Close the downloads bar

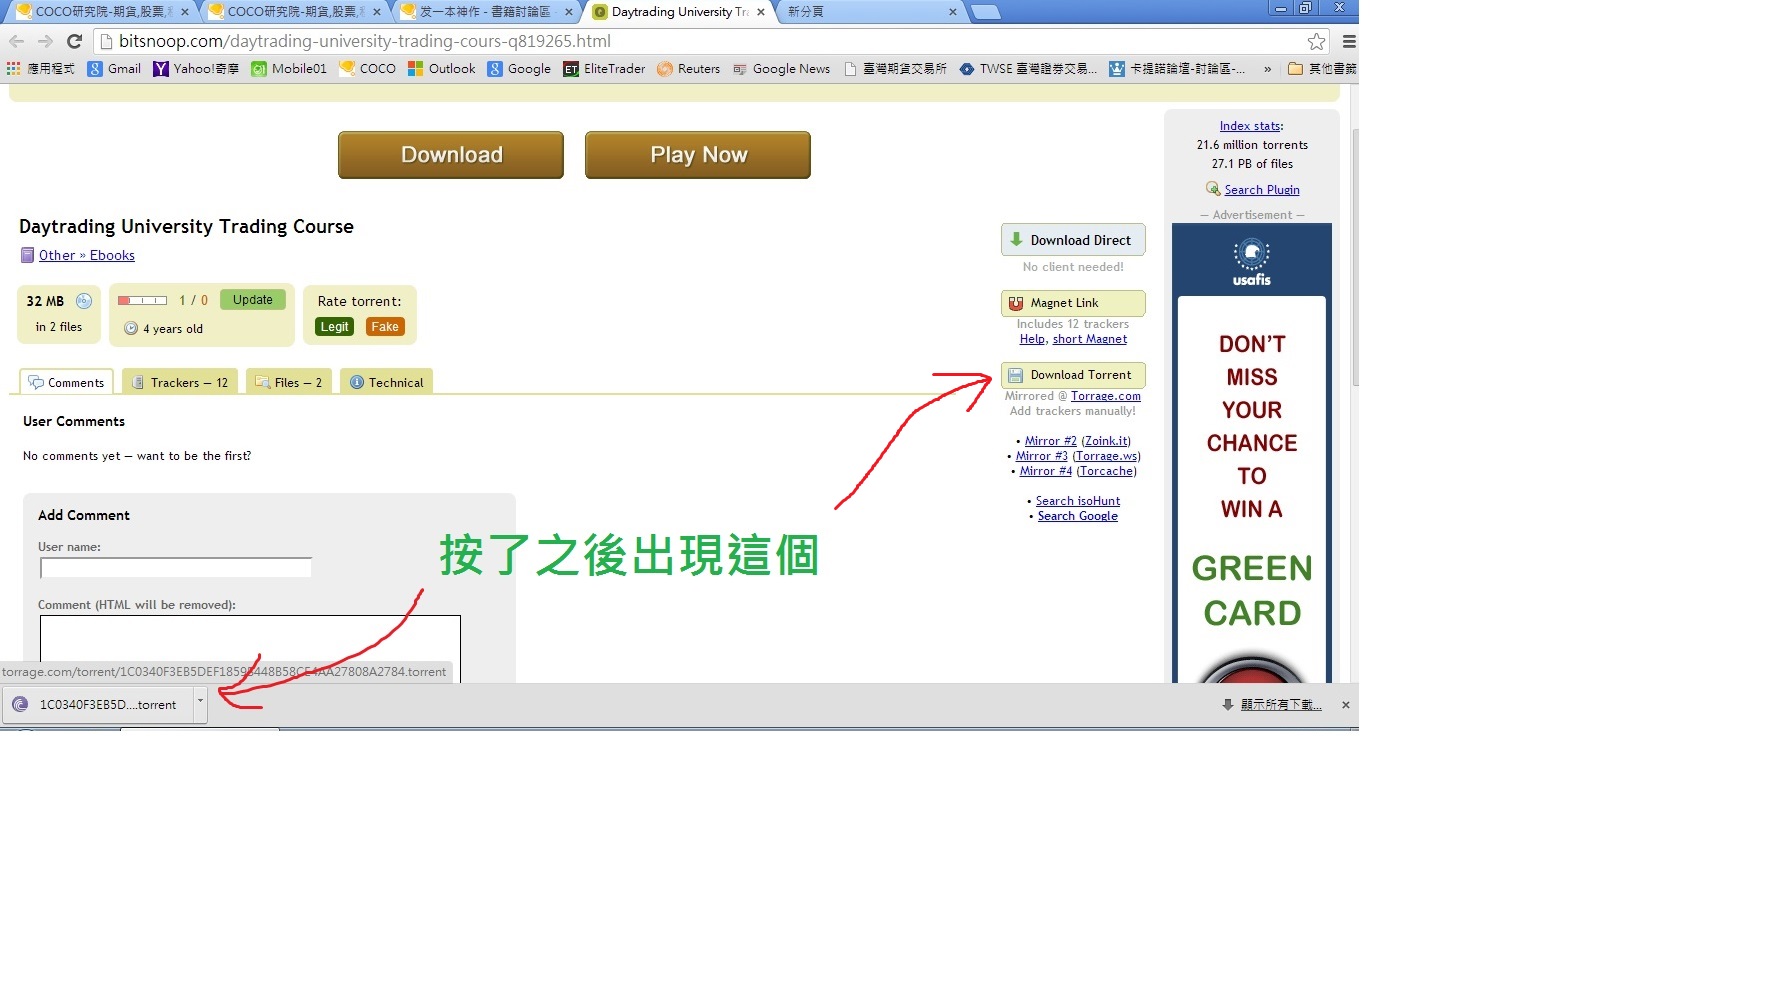tap(1346, 705)
